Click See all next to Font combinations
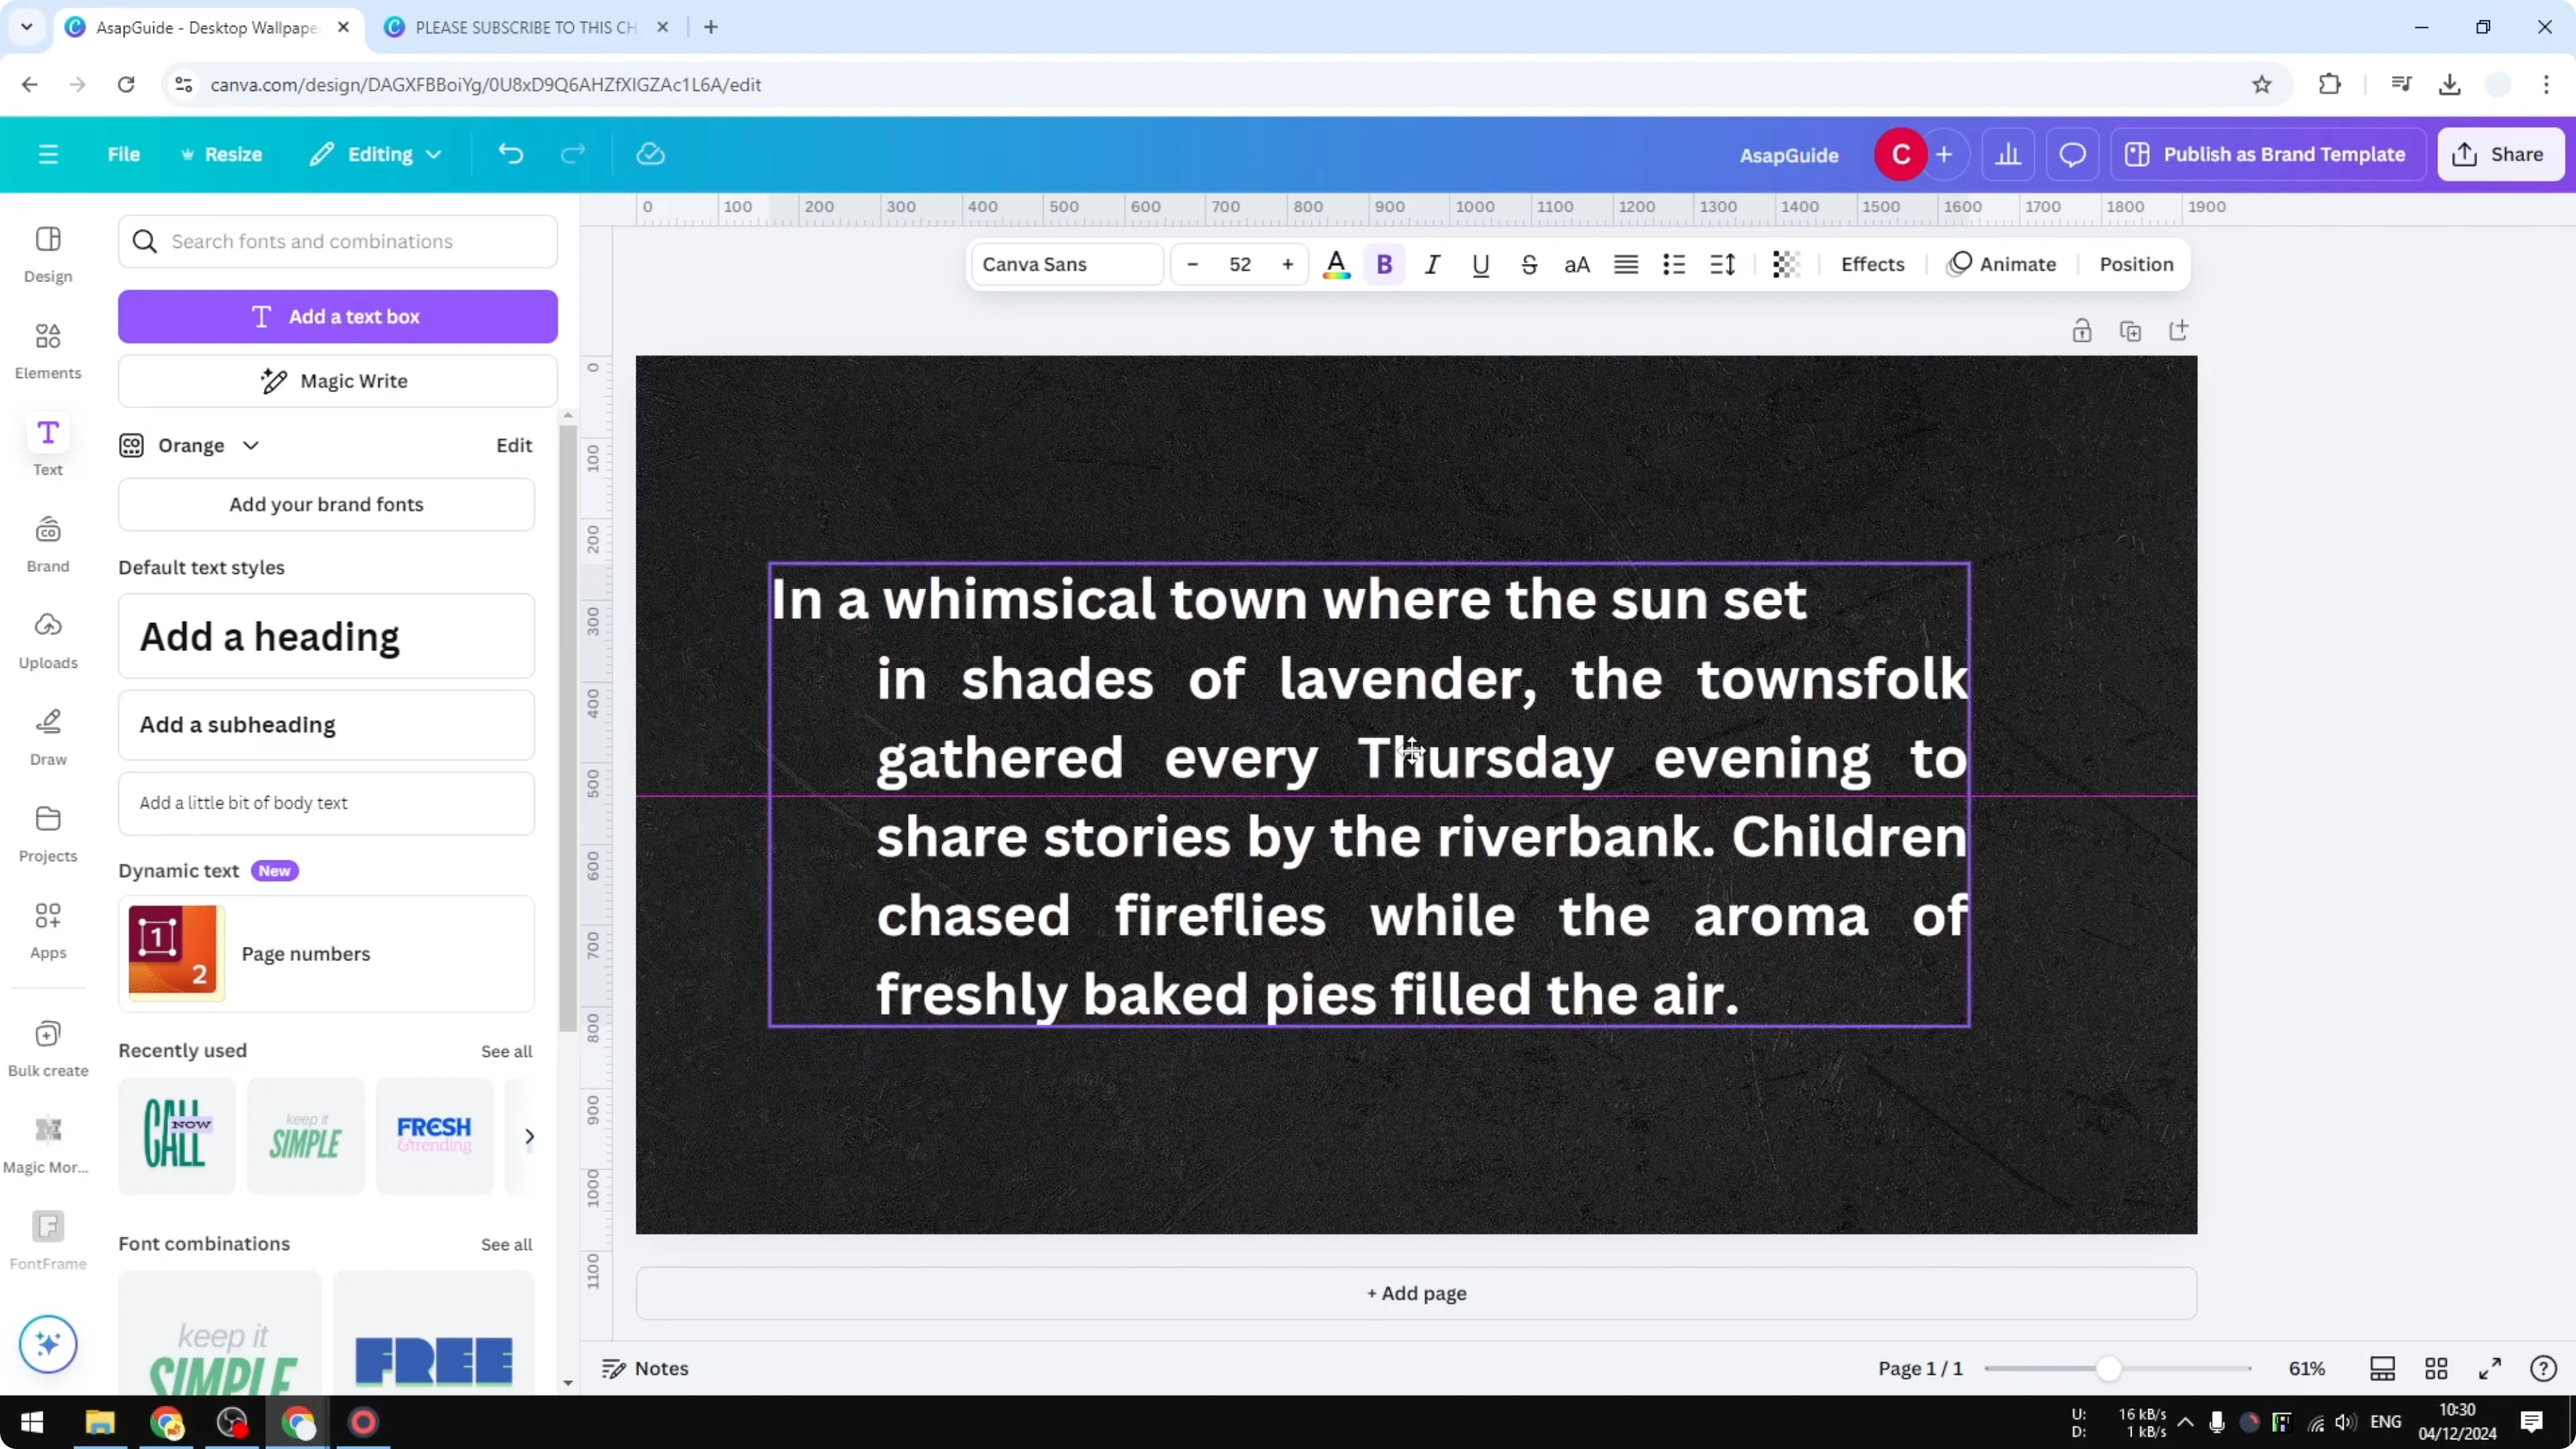The image size is (2576, 1449). click(506, 1244)
